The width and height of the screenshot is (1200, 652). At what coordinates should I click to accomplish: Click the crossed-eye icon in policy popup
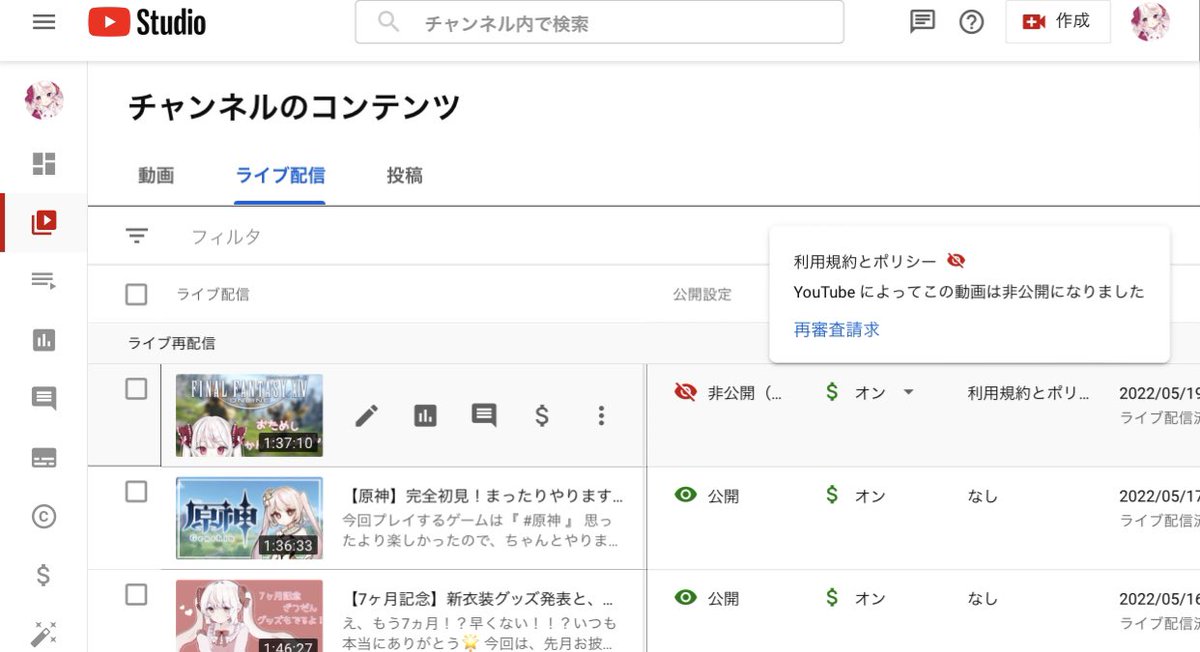(x=956, y=261)
